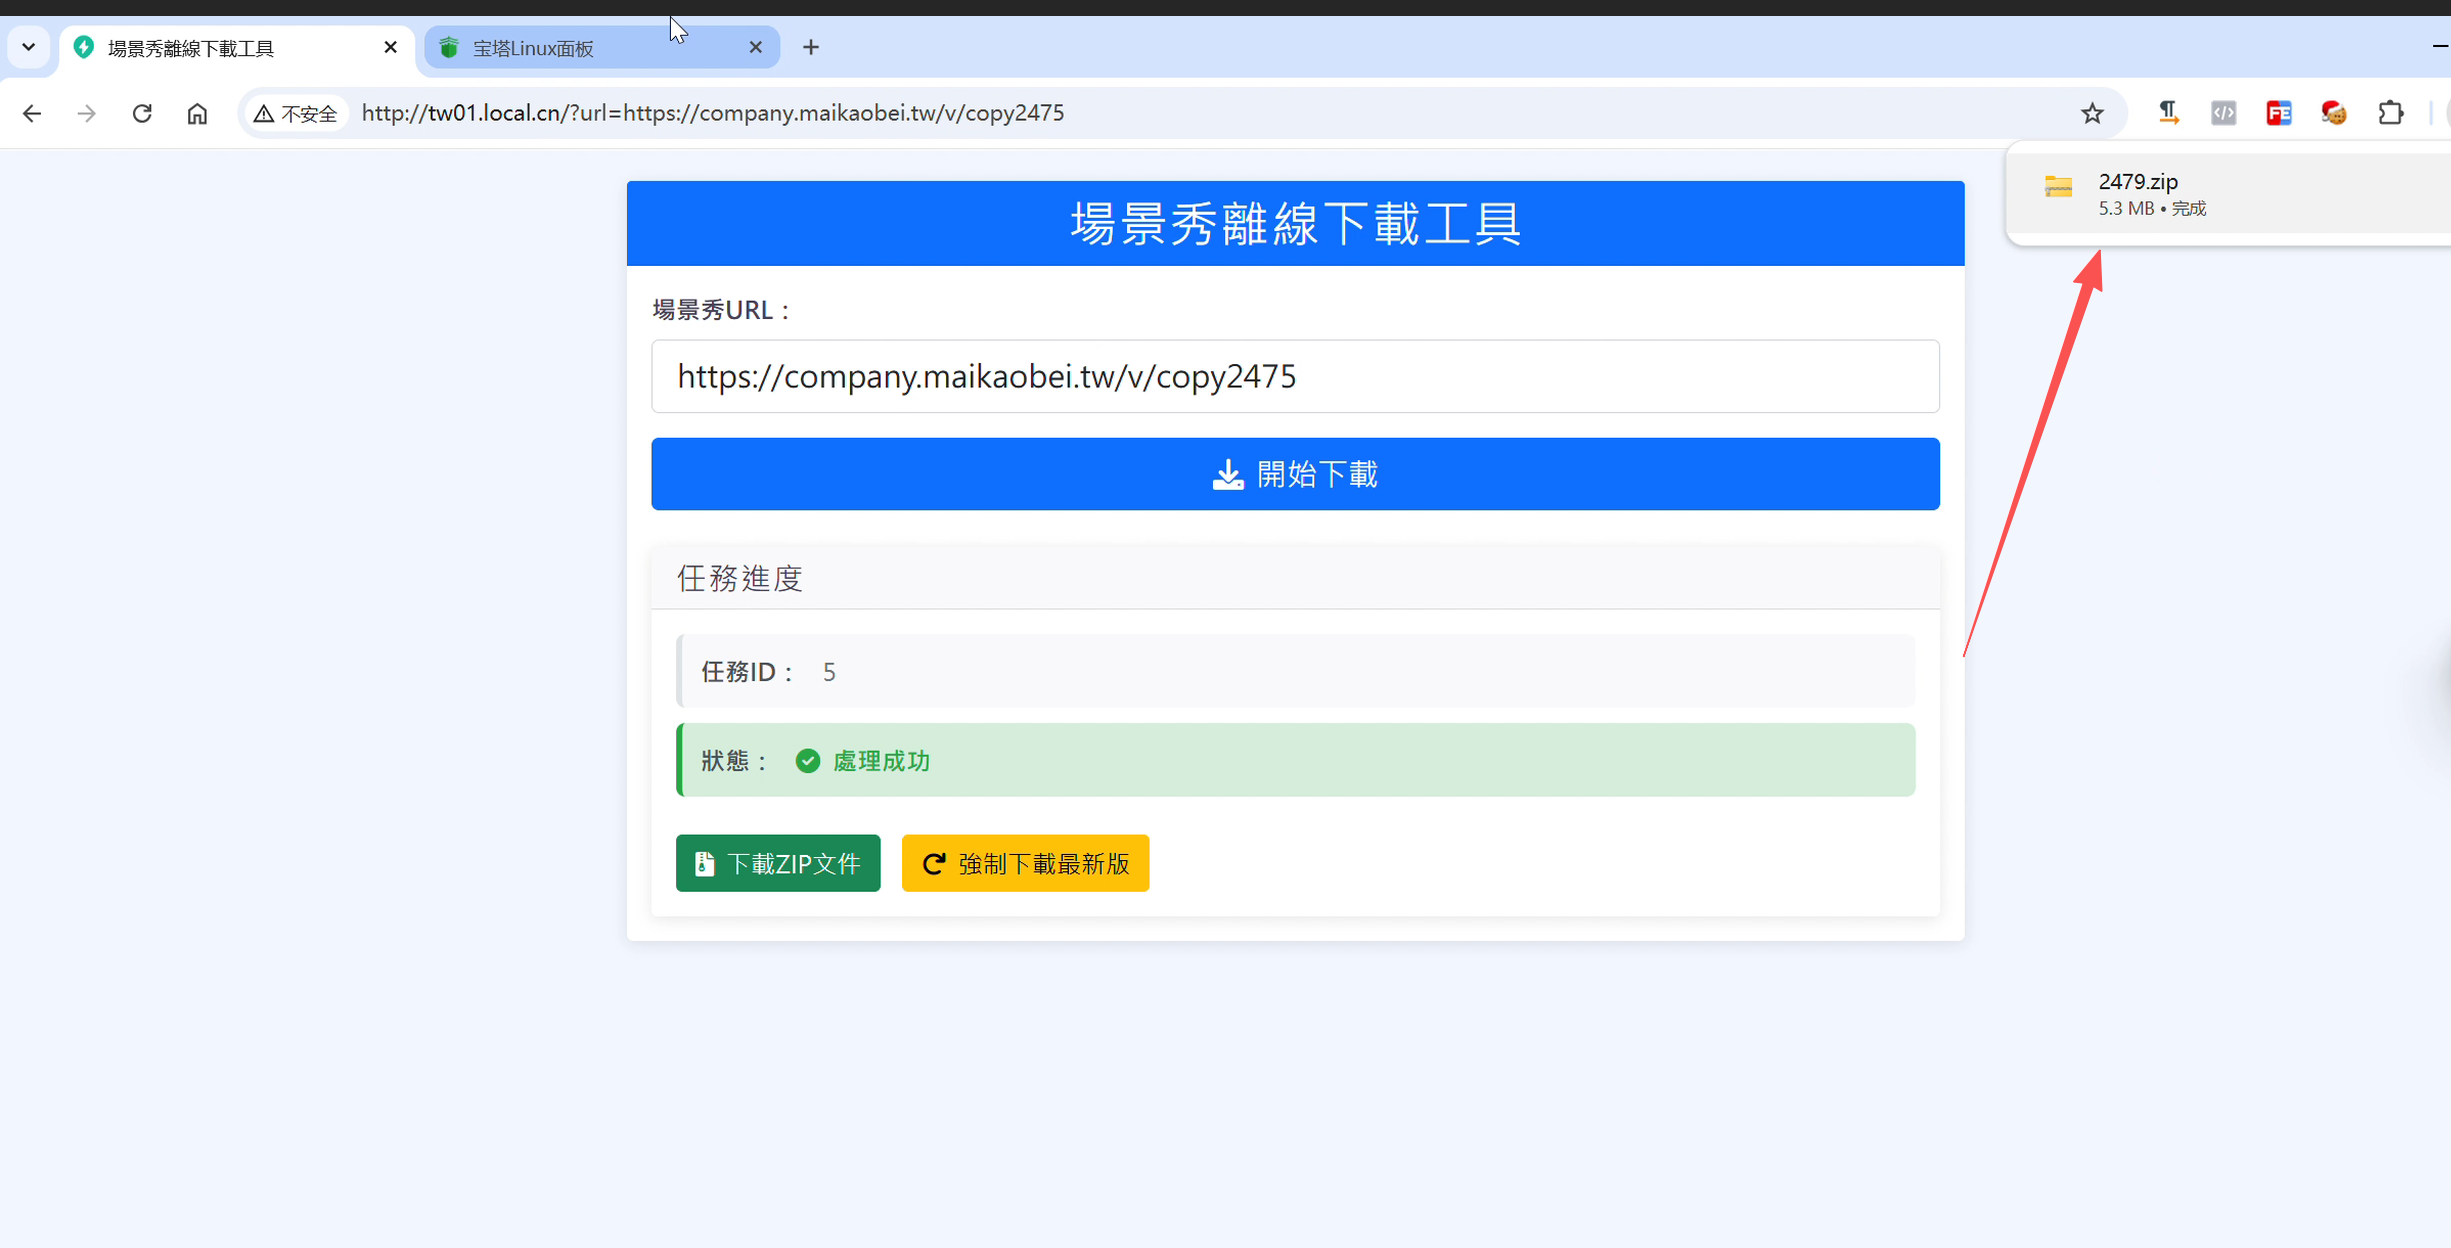
Task: Open the FE extension icon
Action: click(2278, 113)
